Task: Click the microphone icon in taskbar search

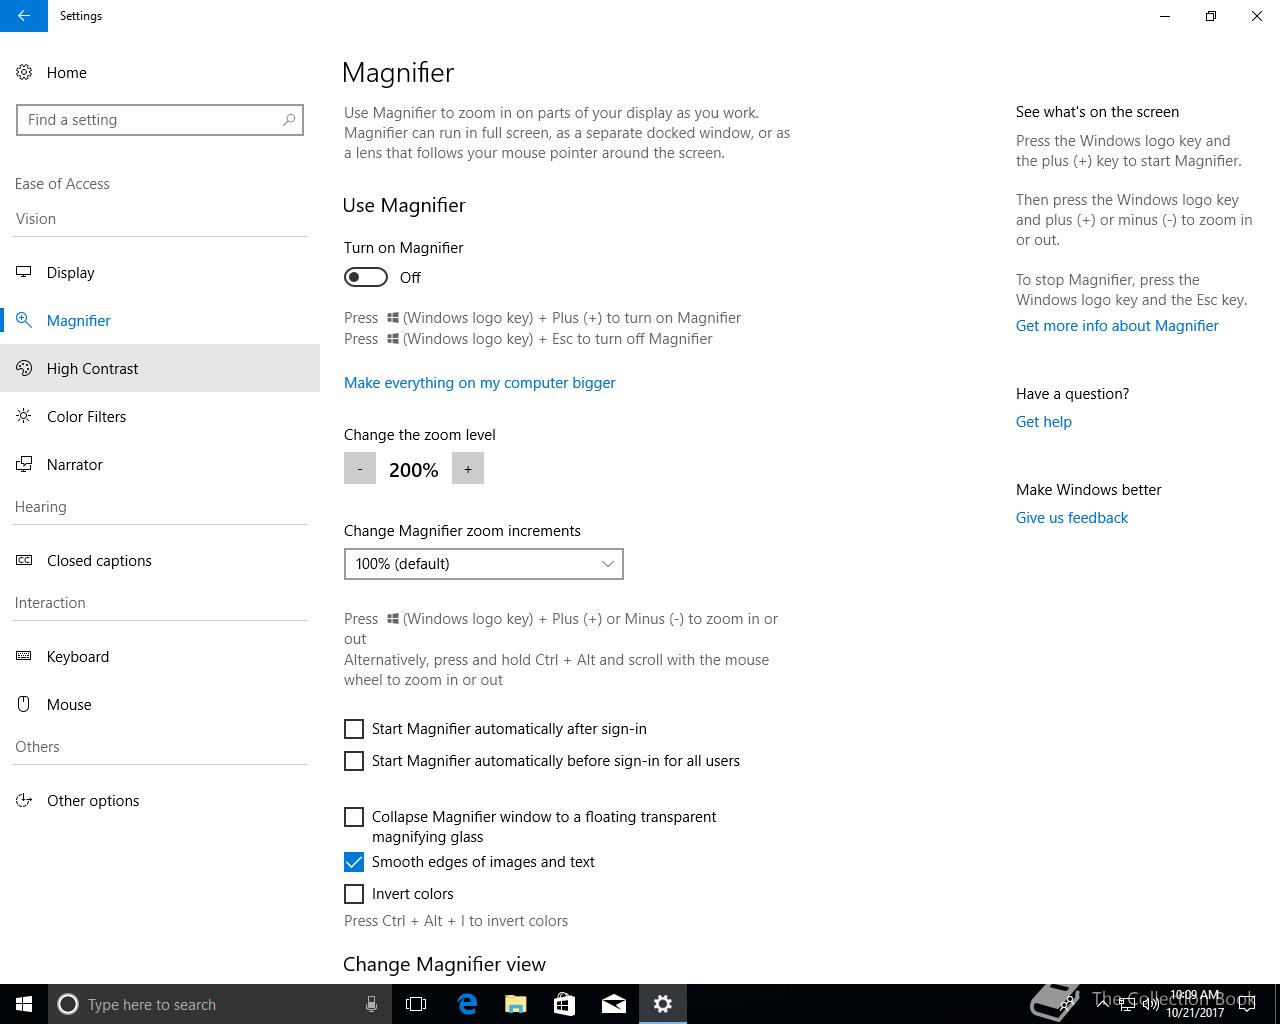Action: [371, 1004]
